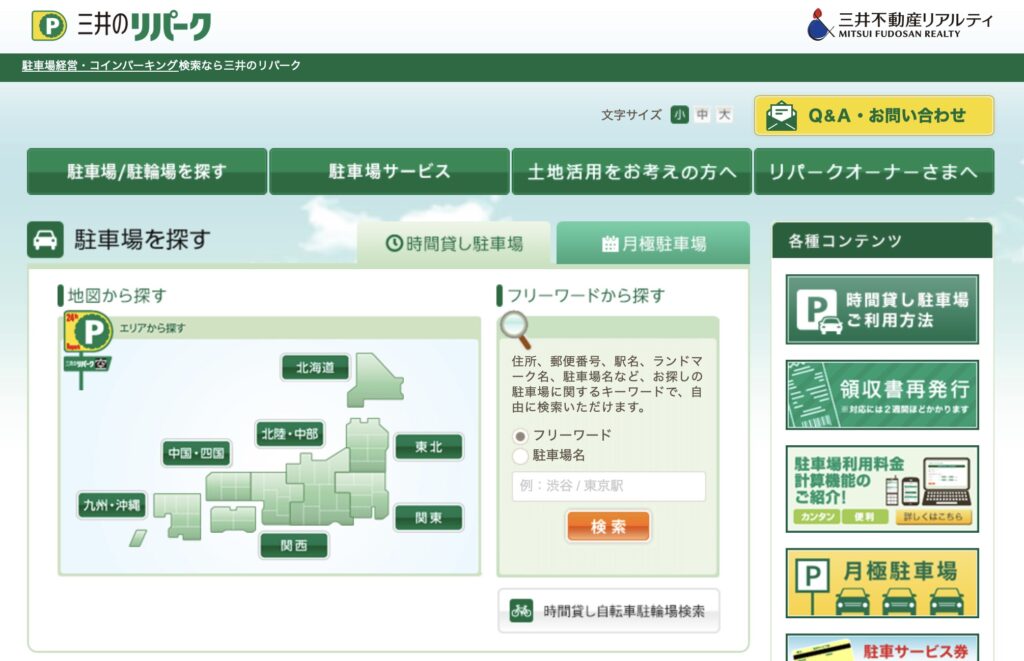This screenshot has width=1024, height=661.
Task: Click the magnifying glass search icon
Action: 516,330
